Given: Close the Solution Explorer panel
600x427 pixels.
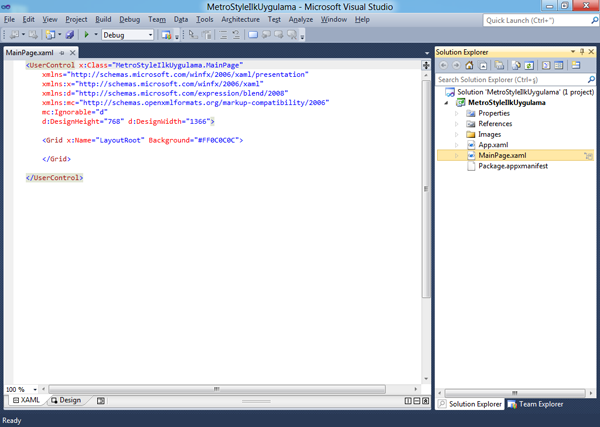Looking at the screenshot, I should (591, 52).
